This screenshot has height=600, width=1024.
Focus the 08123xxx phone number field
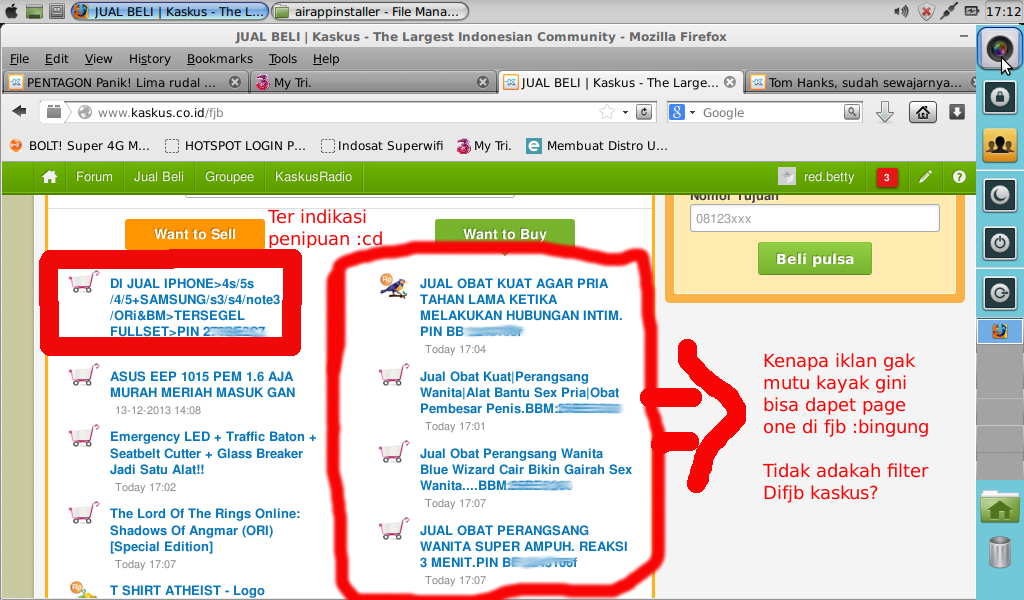814,218
